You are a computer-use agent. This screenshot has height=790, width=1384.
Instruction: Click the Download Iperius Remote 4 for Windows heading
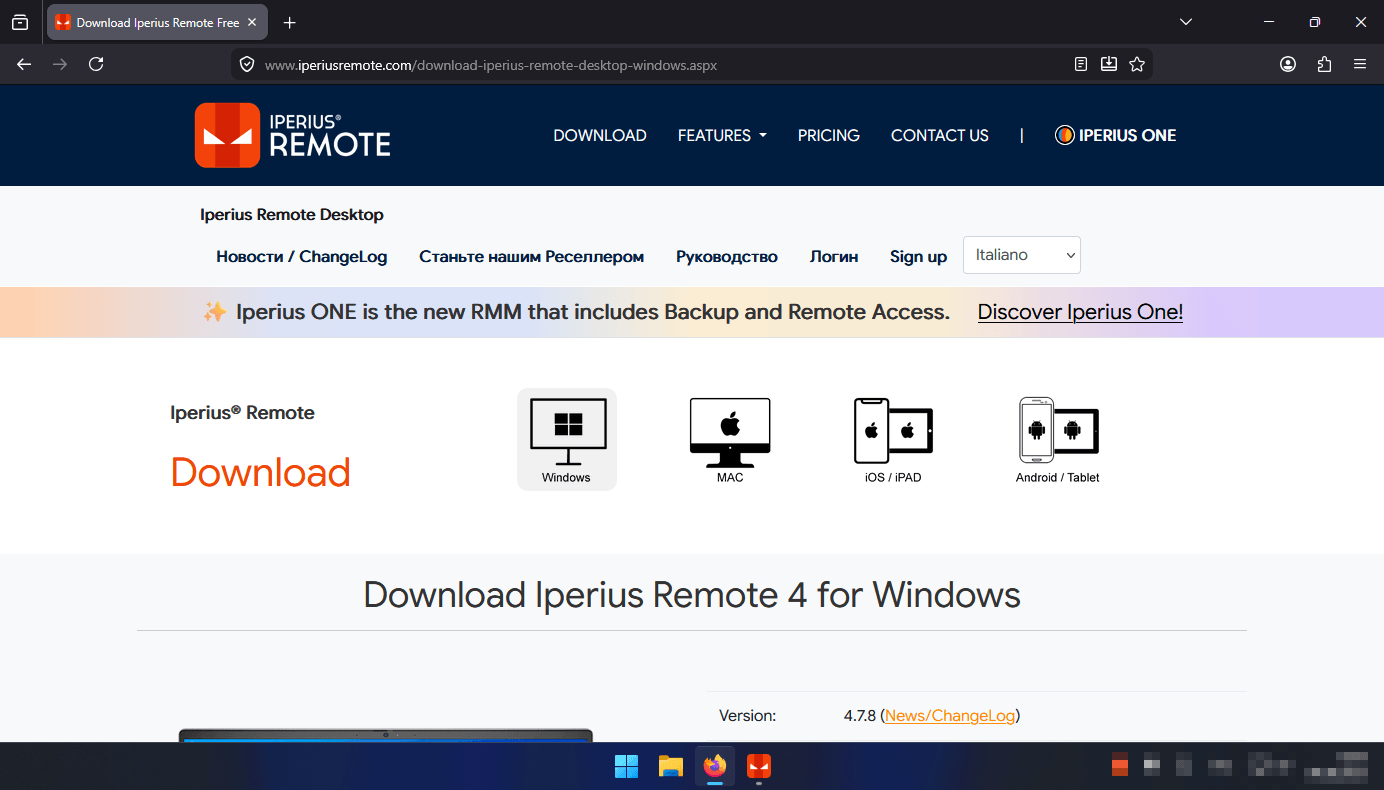692,595
